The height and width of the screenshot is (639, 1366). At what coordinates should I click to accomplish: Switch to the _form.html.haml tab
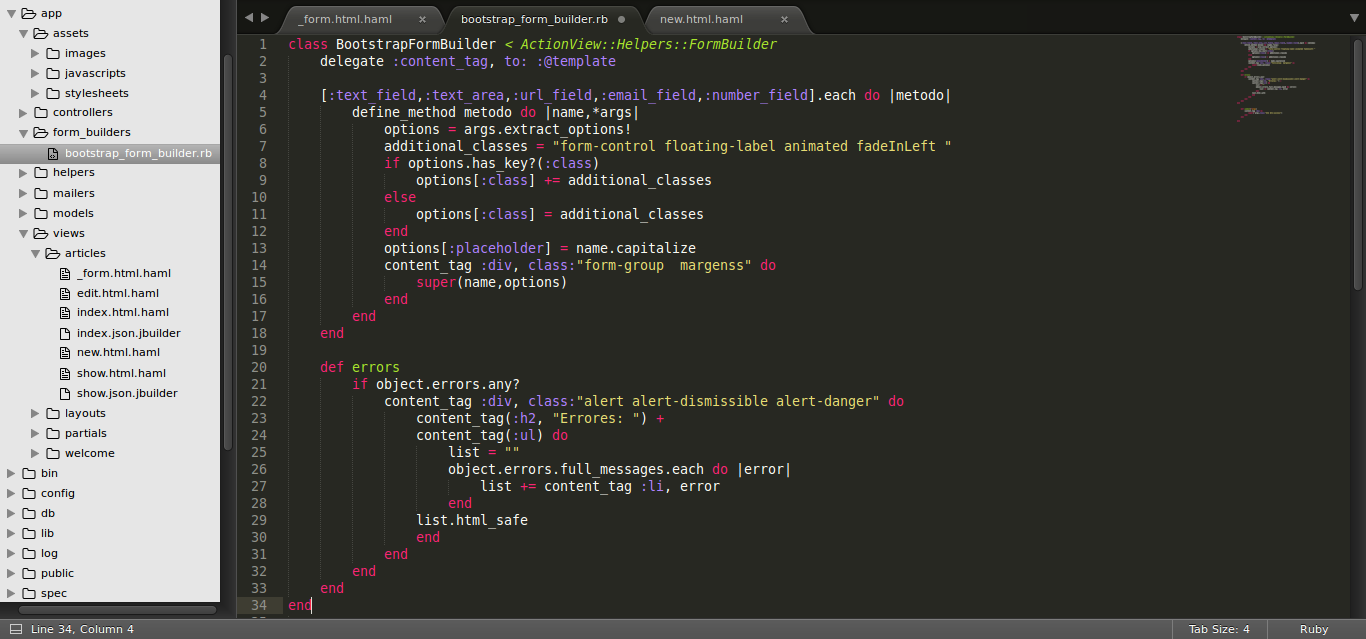click(x=350, y=18)
